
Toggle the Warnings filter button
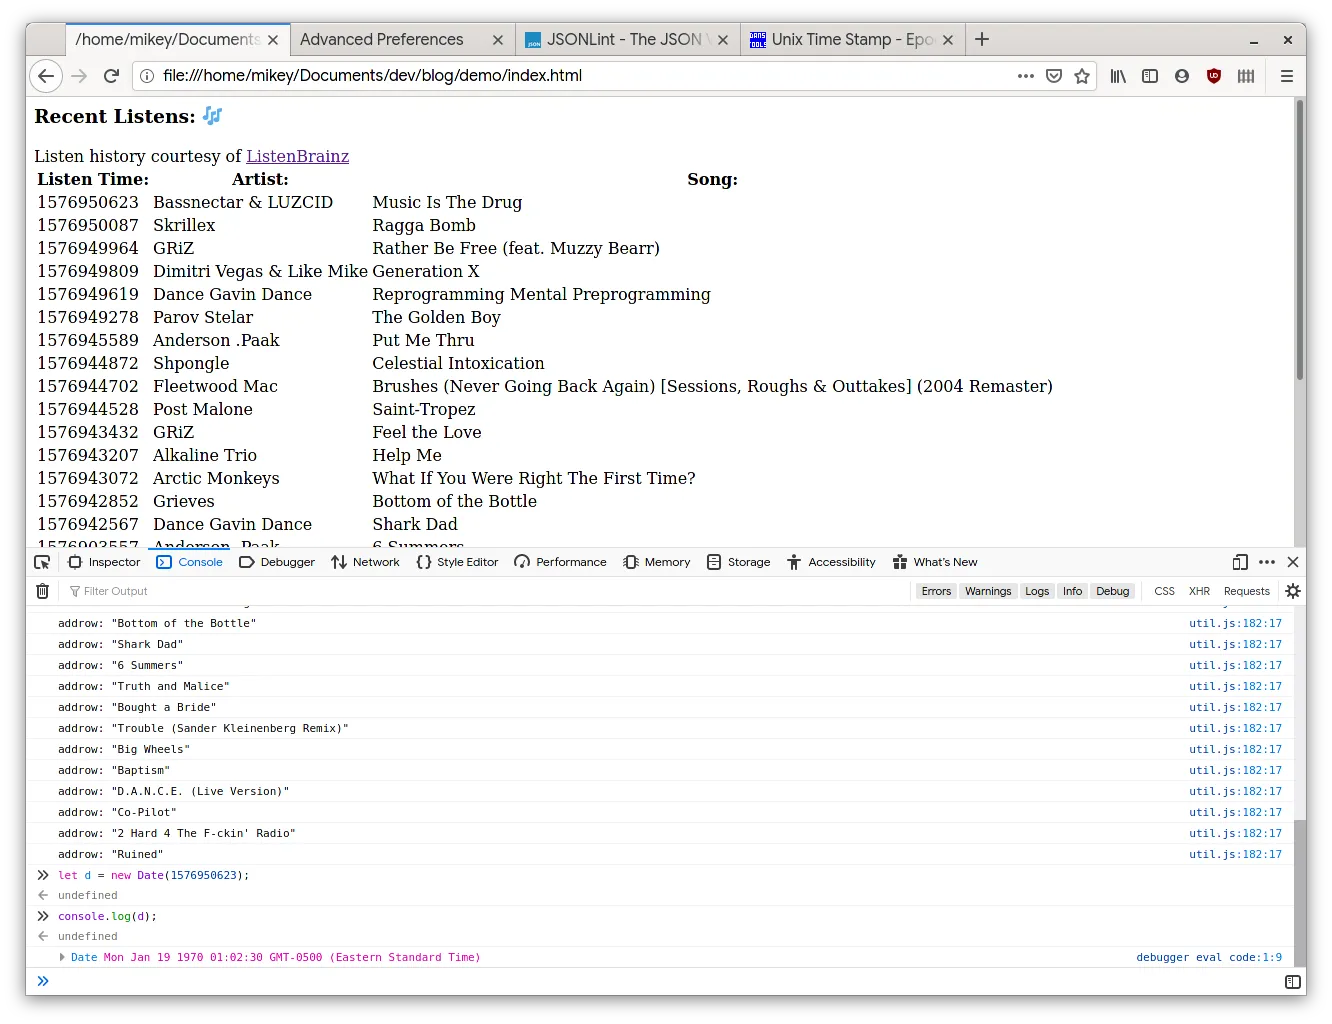(x=988, y=591)
